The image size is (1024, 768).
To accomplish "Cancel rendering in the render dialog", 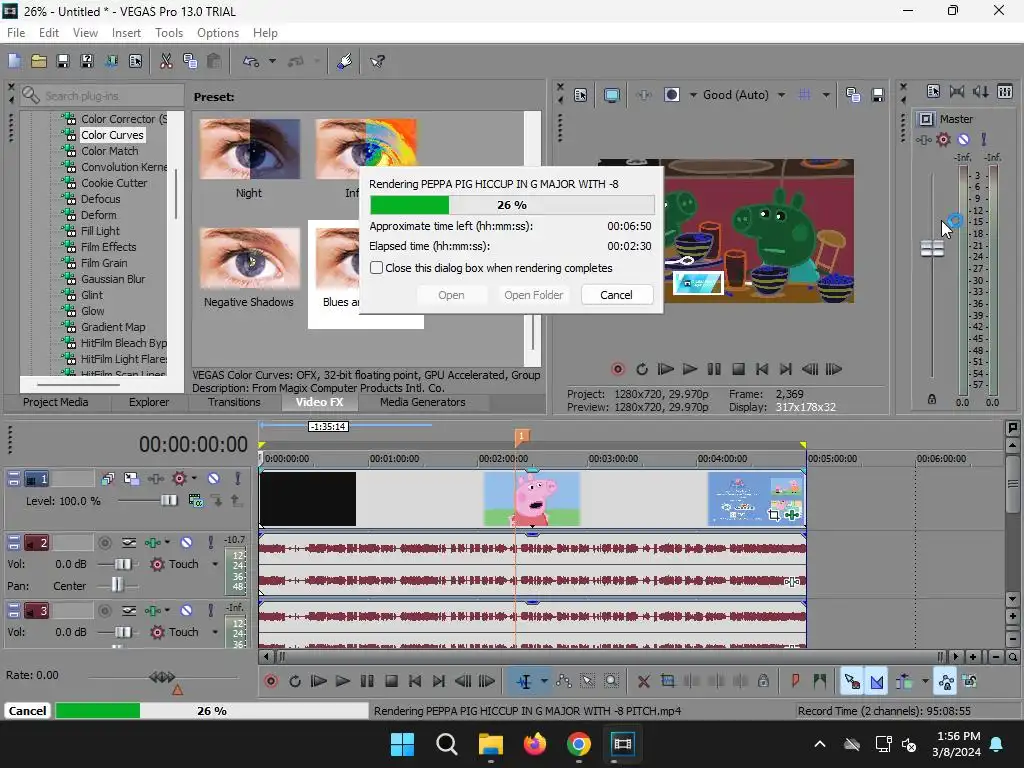I will coord(616,295).
